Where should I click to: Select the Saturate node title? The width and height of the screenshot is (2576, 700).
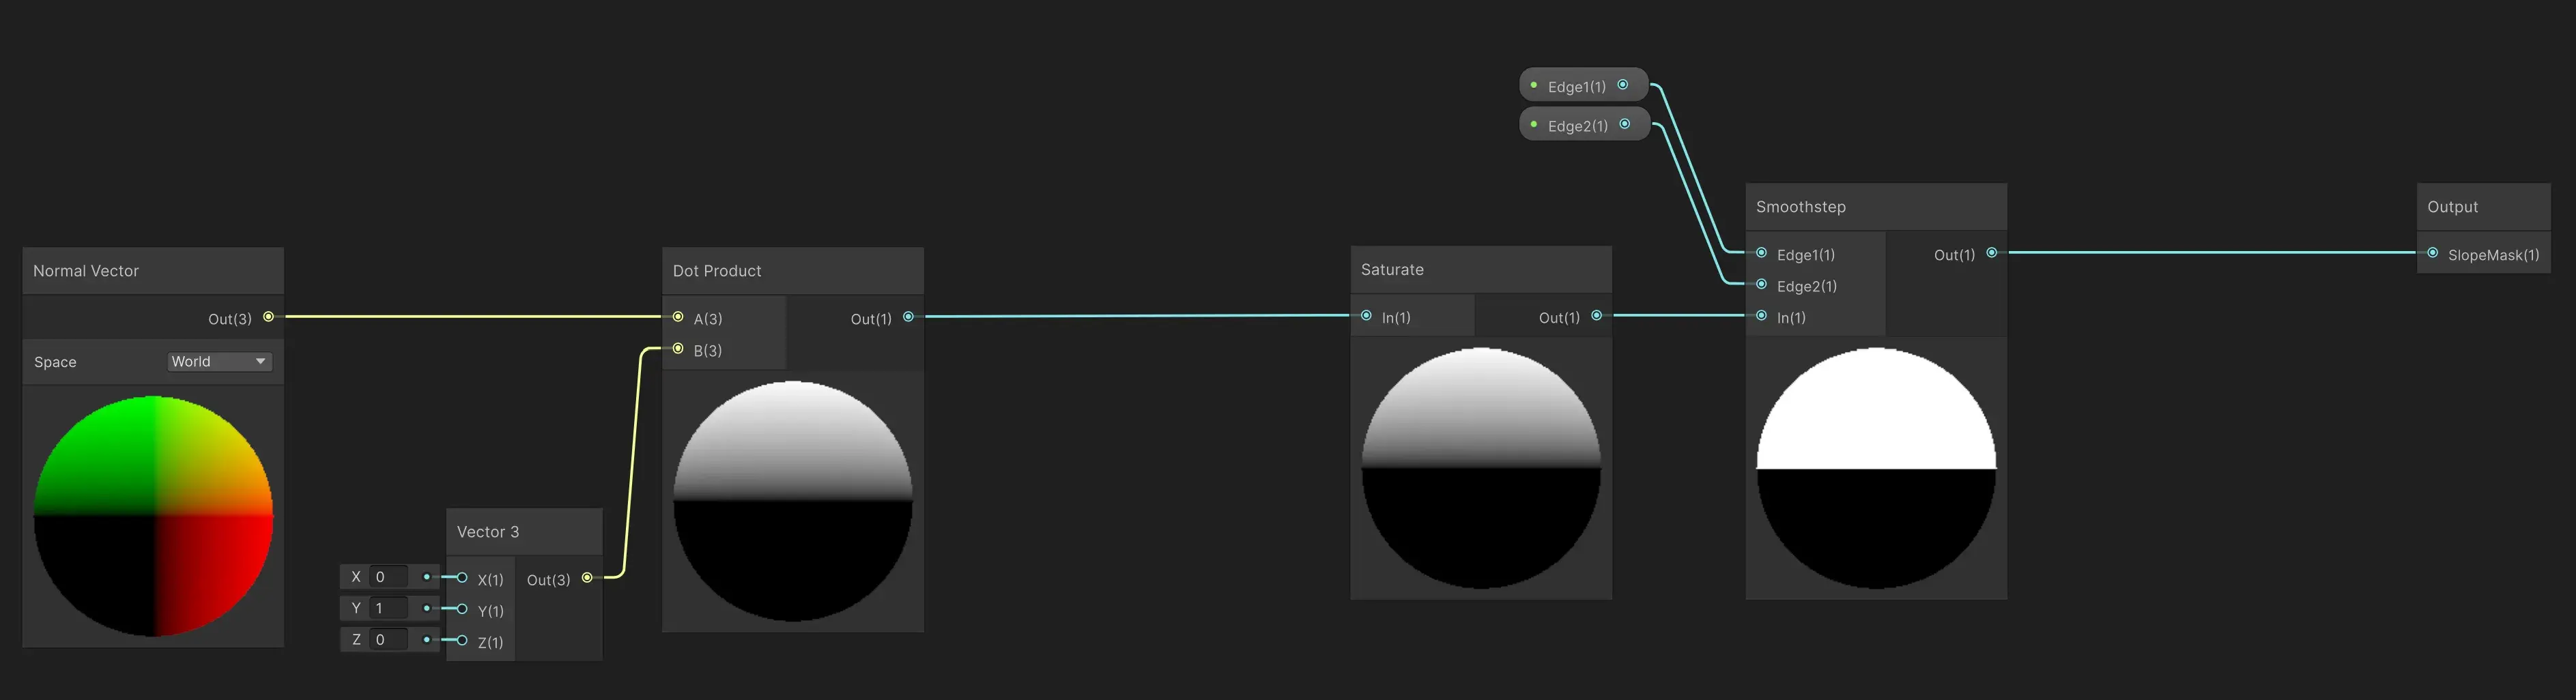[x=1392, y=270]
